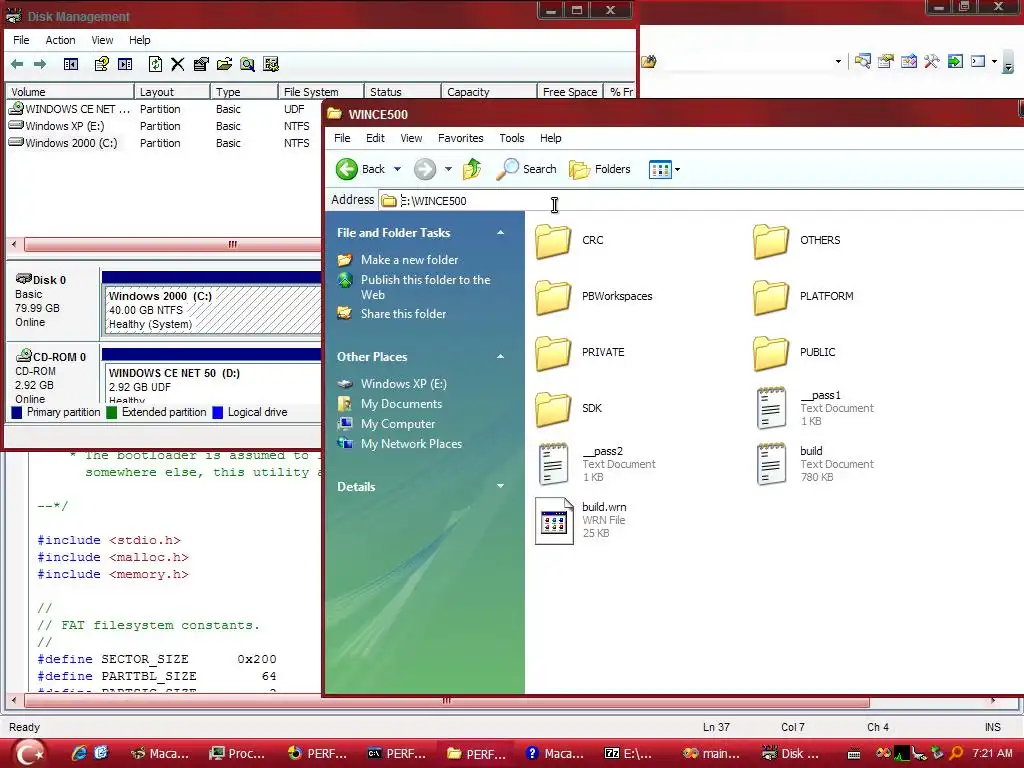The width and height of the screenshot is (1024, 768).
Task: Click the Start button on taskbar
Action: tap(30, 754)
